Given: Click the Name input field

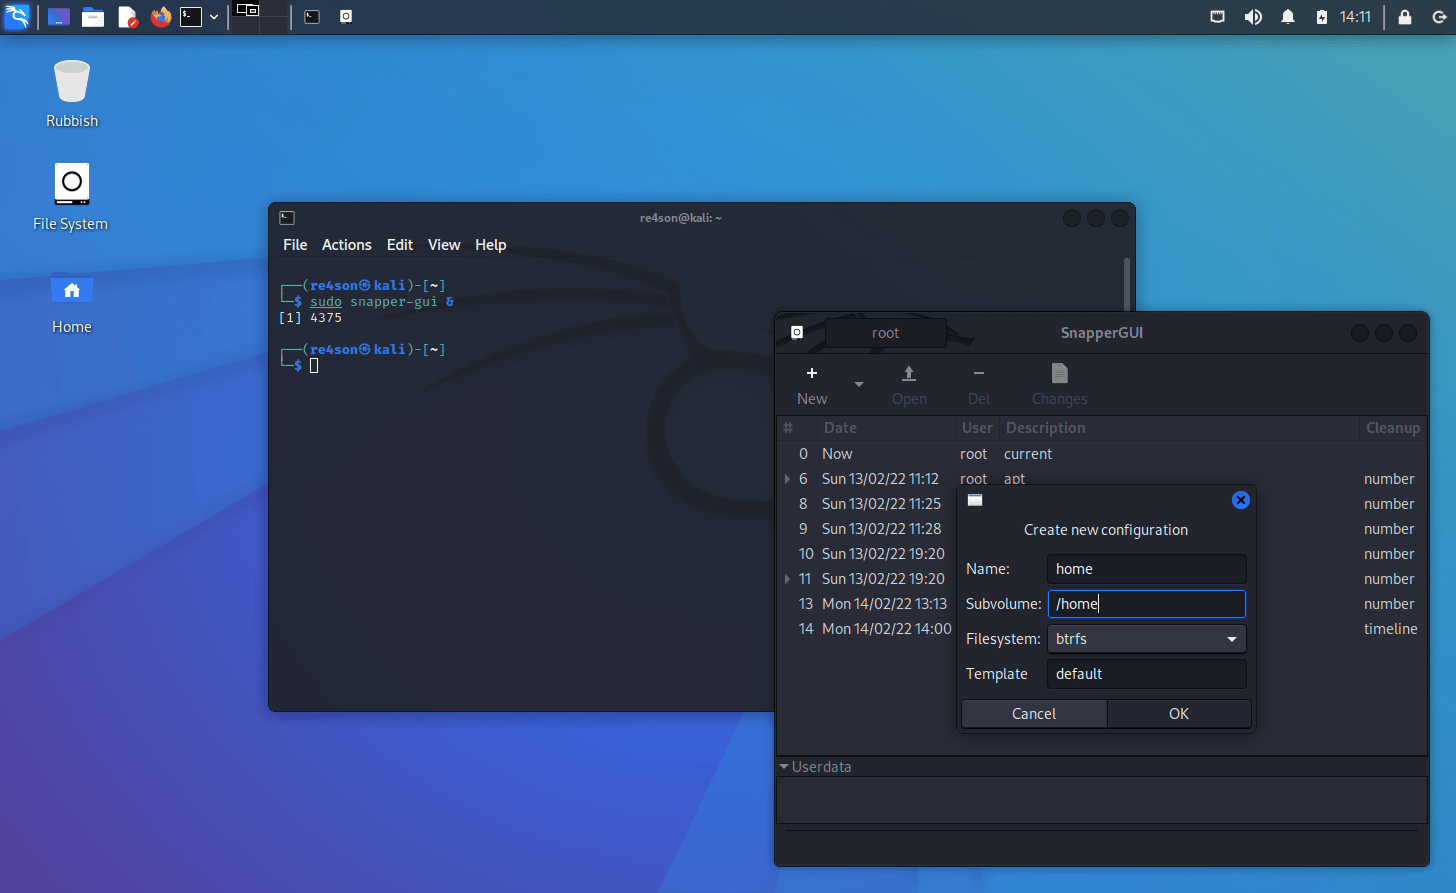Looking at the screenshot, I should [x=1146, y=569].
